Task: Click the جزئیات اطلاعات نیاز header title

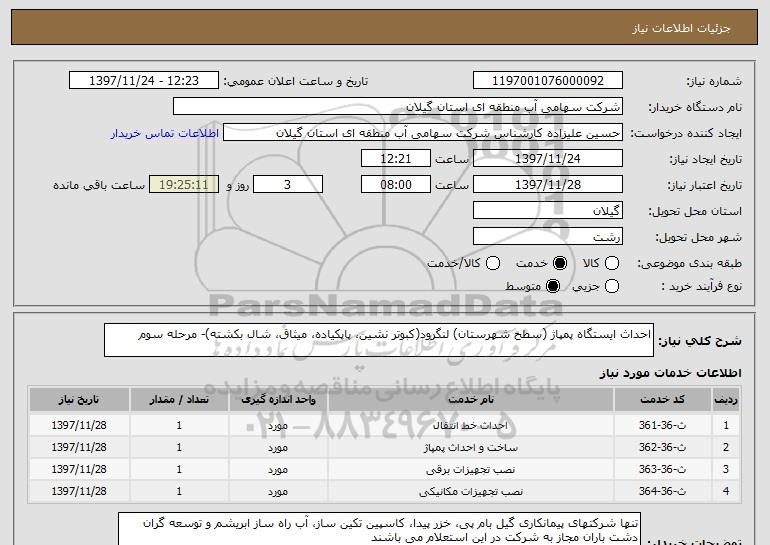Action: click(681, 28)
